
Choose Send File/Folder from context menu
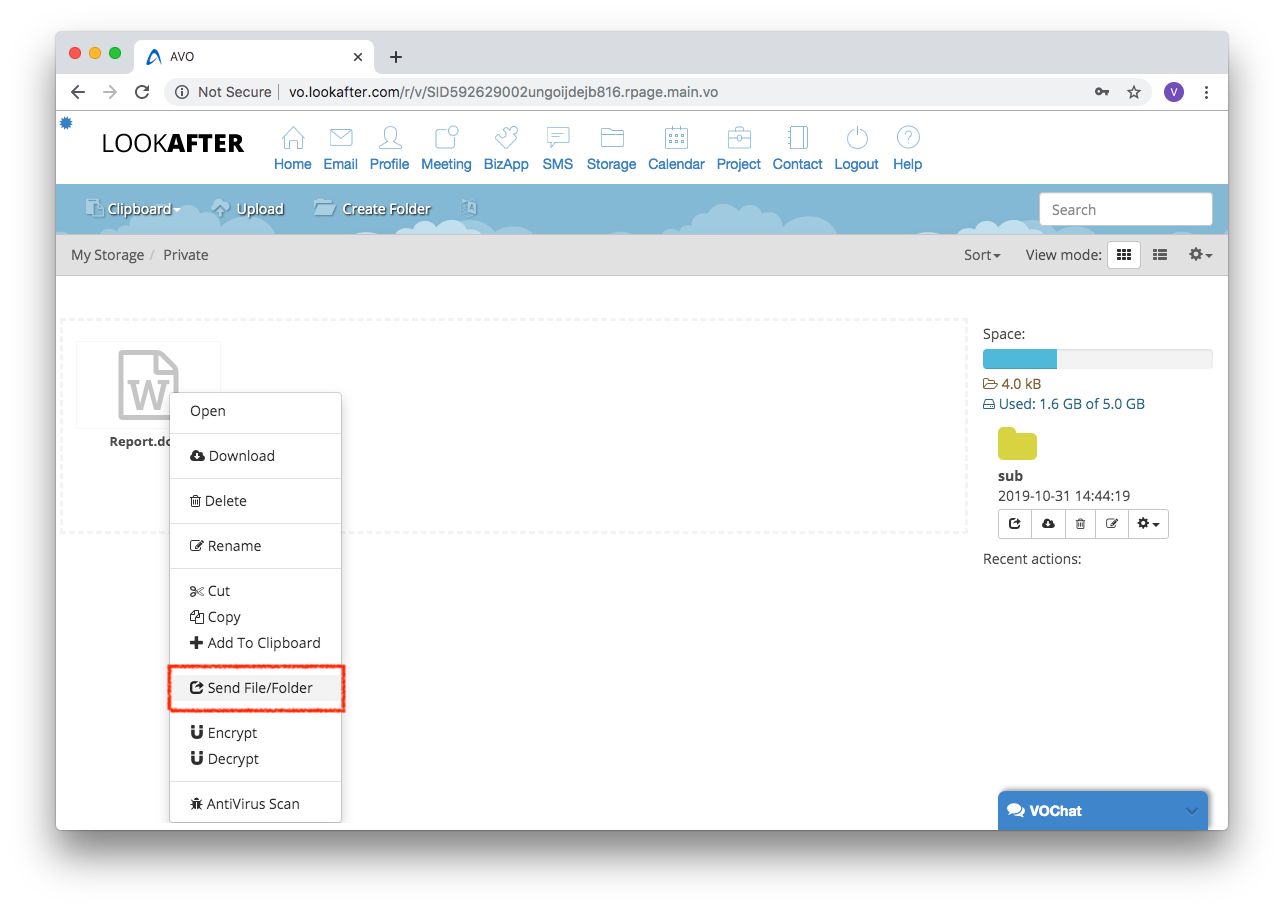click(x=259, y=688)
